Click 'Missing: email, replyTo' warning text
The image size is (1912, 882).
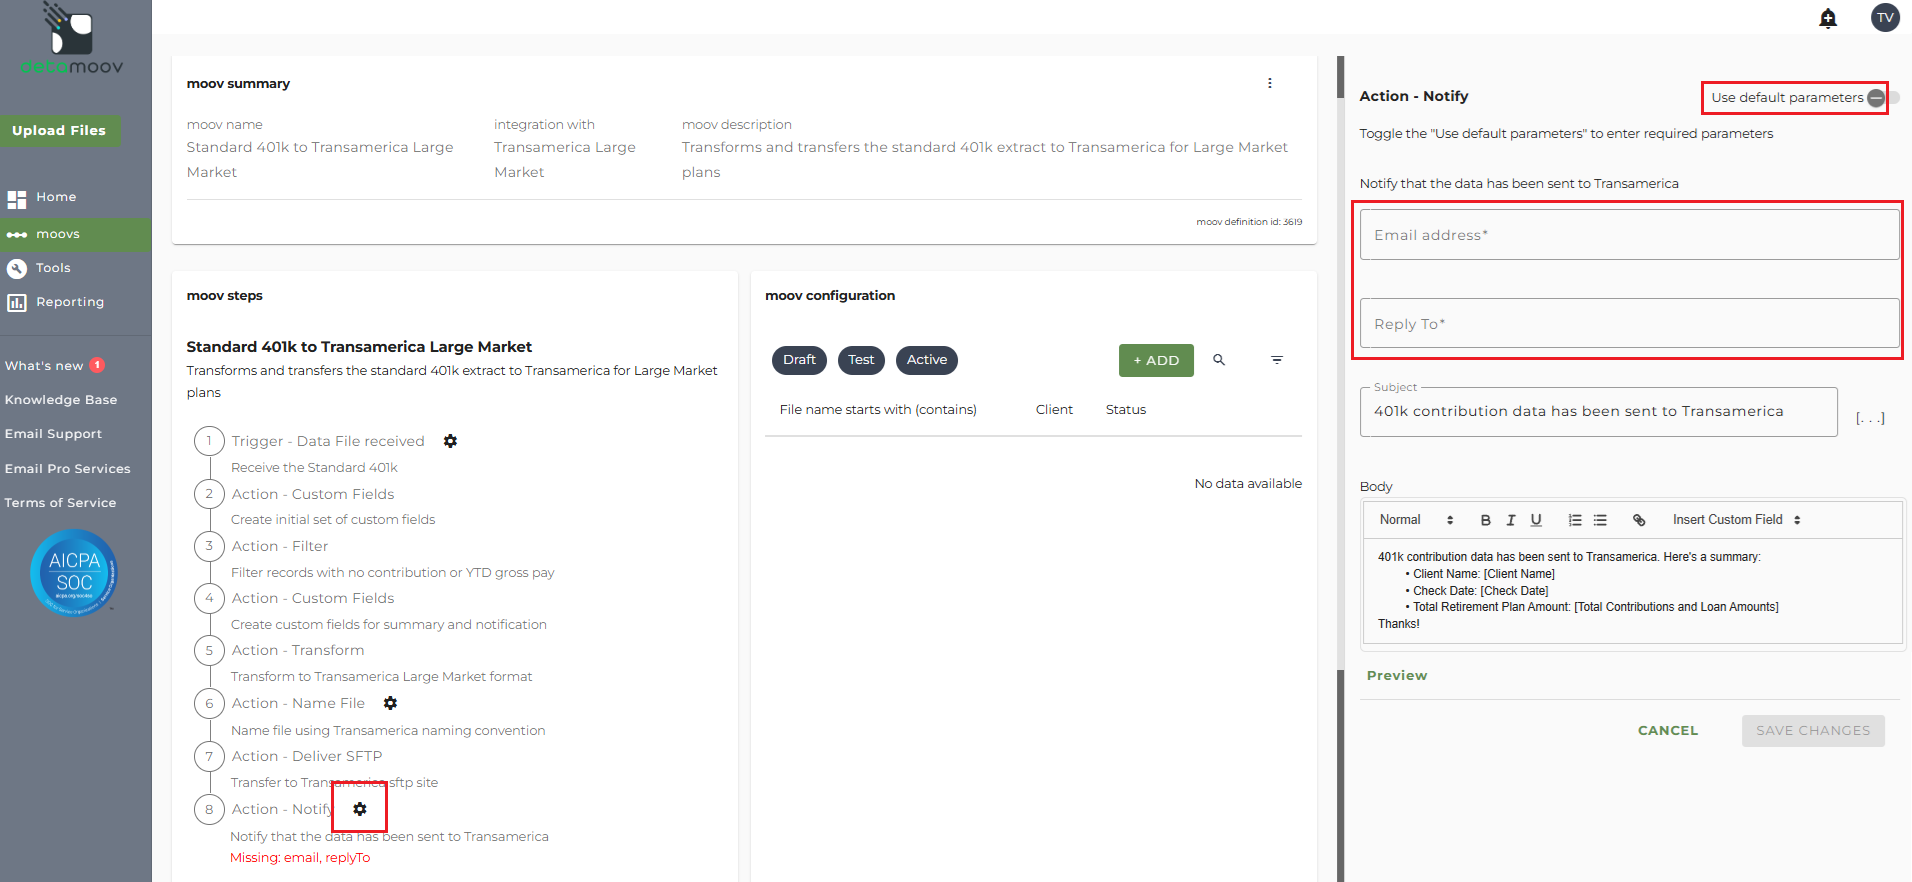tap(300, 858)
